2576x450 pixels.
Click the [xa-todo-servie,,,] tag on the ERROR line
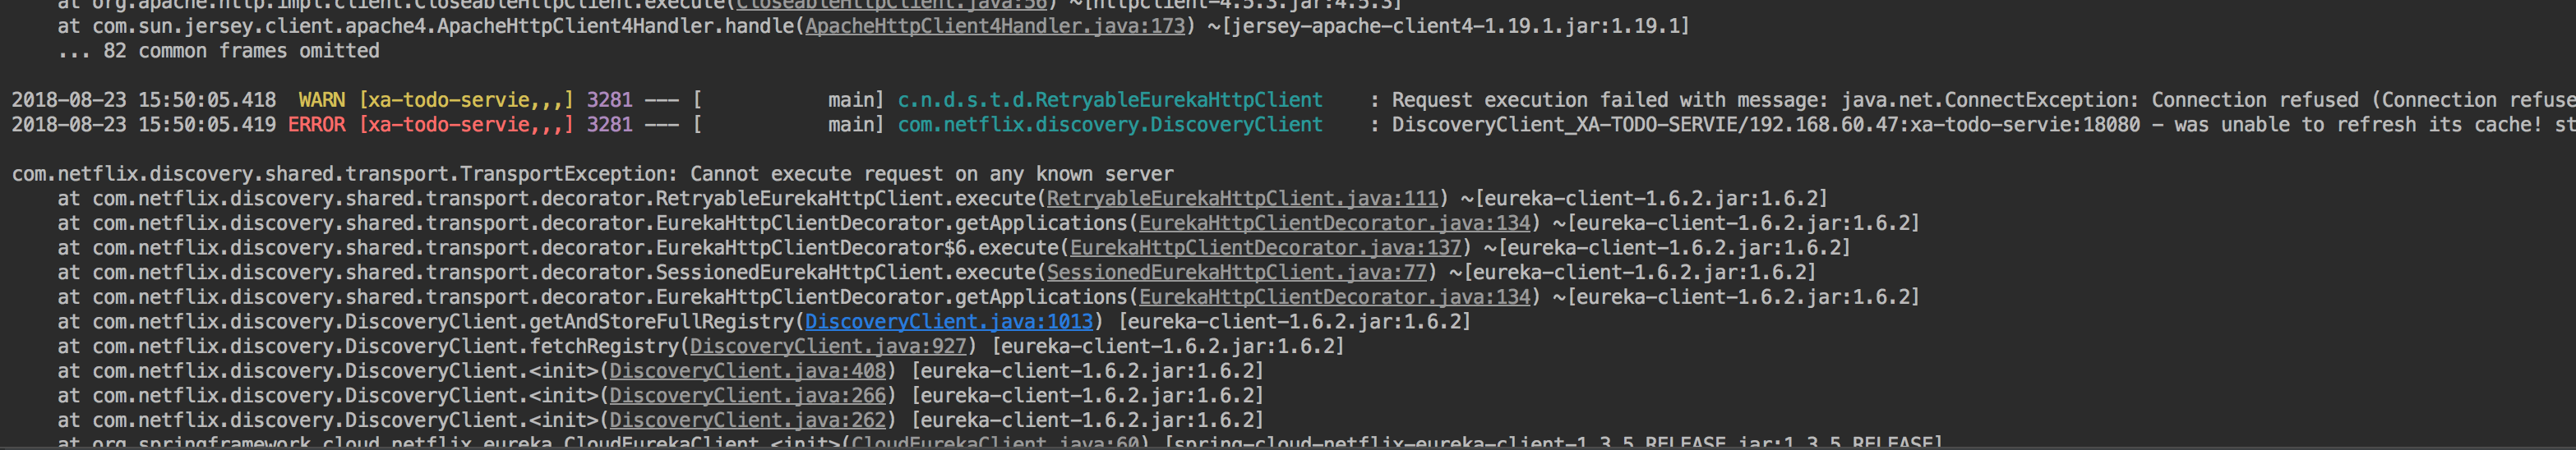[x=466, y=124]
